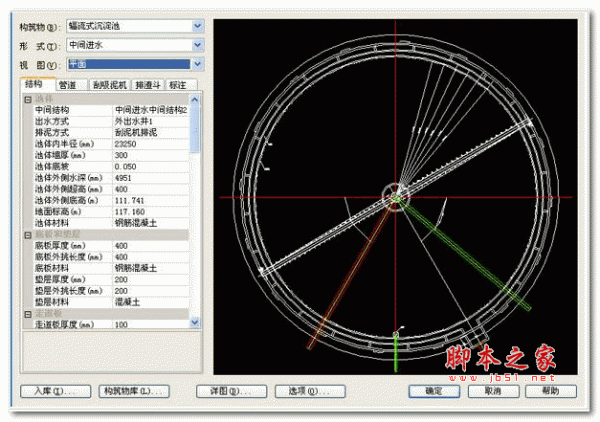Select the 标注 tab
This screenshot has width=600, height=422.
click(179, 85)
